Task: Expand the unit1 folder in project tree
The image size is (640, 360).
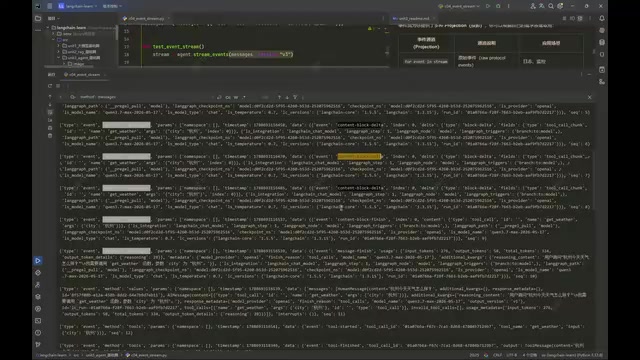Action: click(59, 46)
